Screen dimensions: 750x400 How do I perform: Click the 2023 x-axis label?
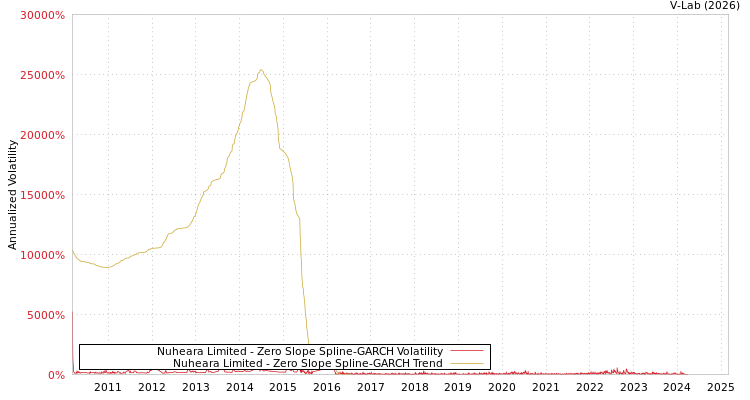[634, 387]
